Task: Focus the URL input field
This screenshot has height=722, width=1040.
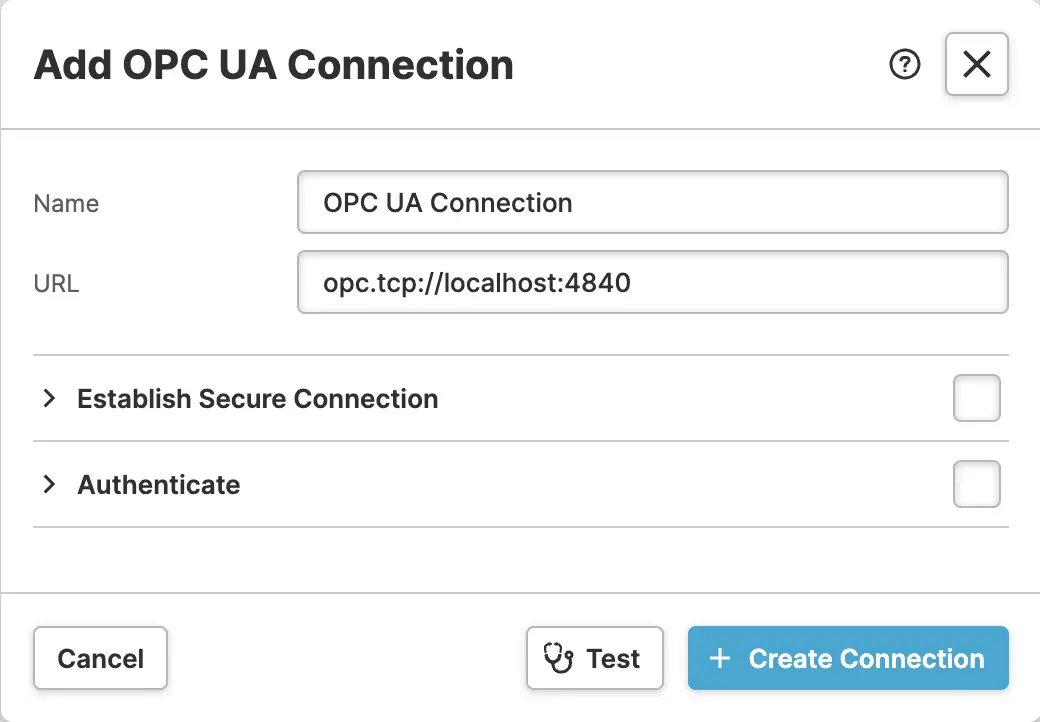Action: coord(652,283)
